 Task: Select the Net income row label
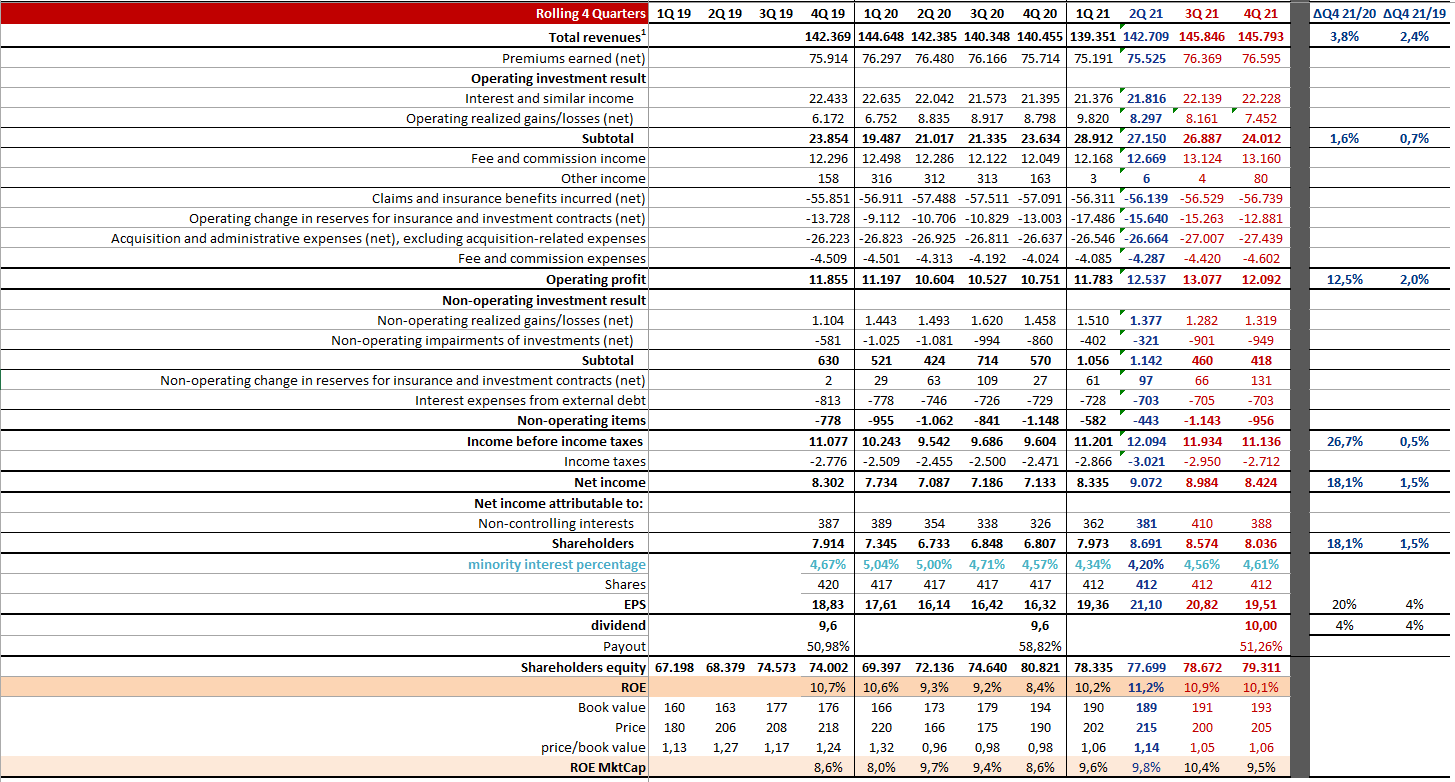click(609, 482)
